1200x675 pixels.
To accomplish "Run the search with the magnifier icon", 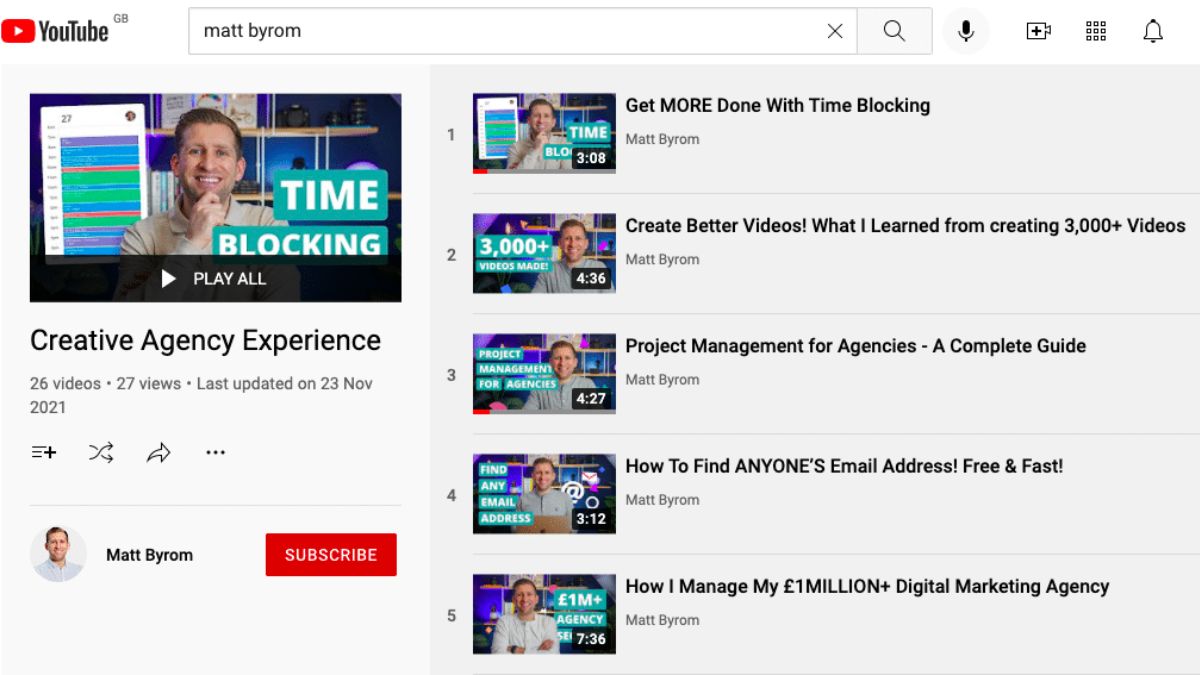I will pos(893,31).
